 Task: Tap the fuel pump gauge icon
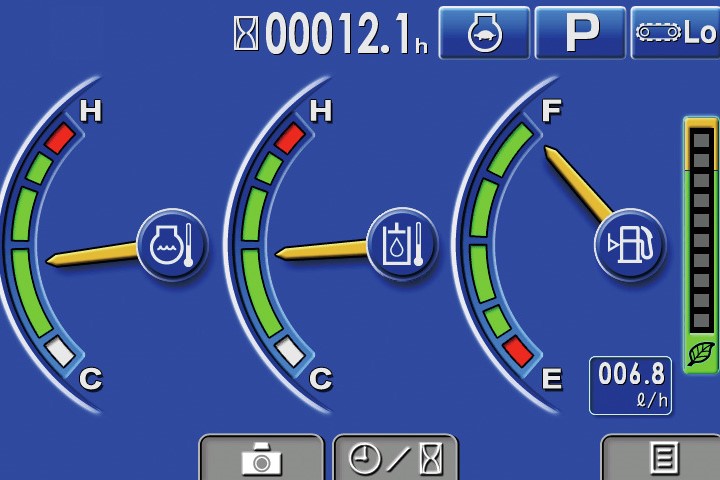click(630, 244)
